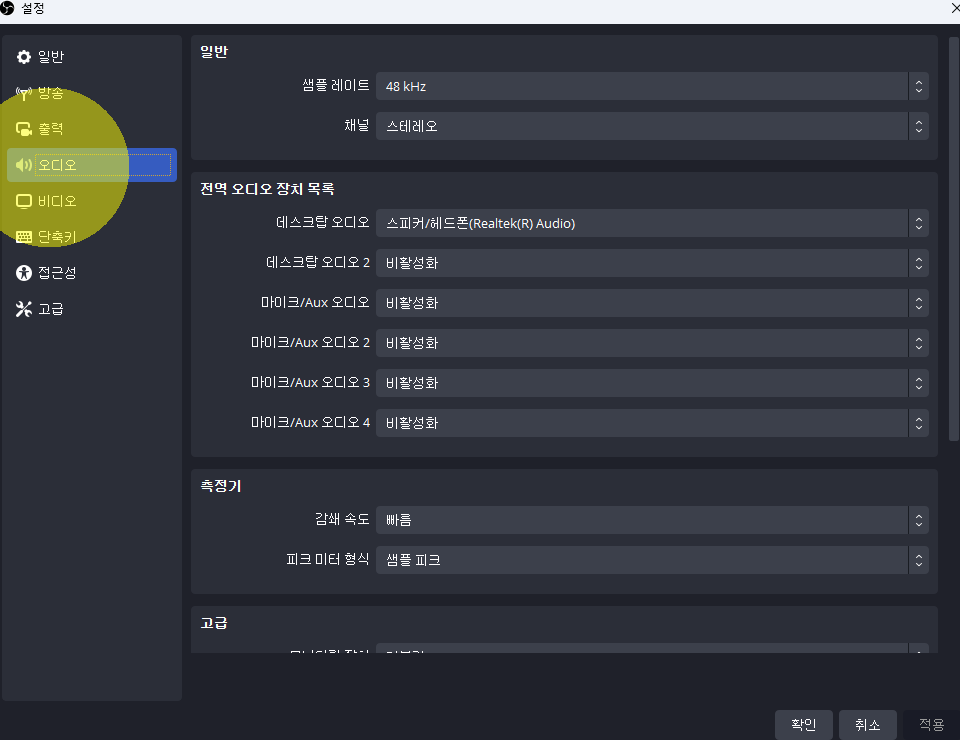Switch to the 방송 settings tab
960x740 pixels.
[x=92, y=93]
